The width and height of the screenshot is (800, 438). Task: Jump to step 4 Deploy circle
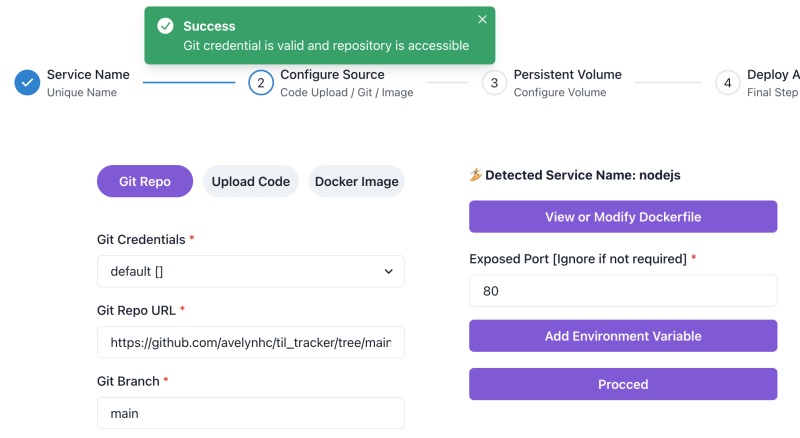tap(728, 83)
